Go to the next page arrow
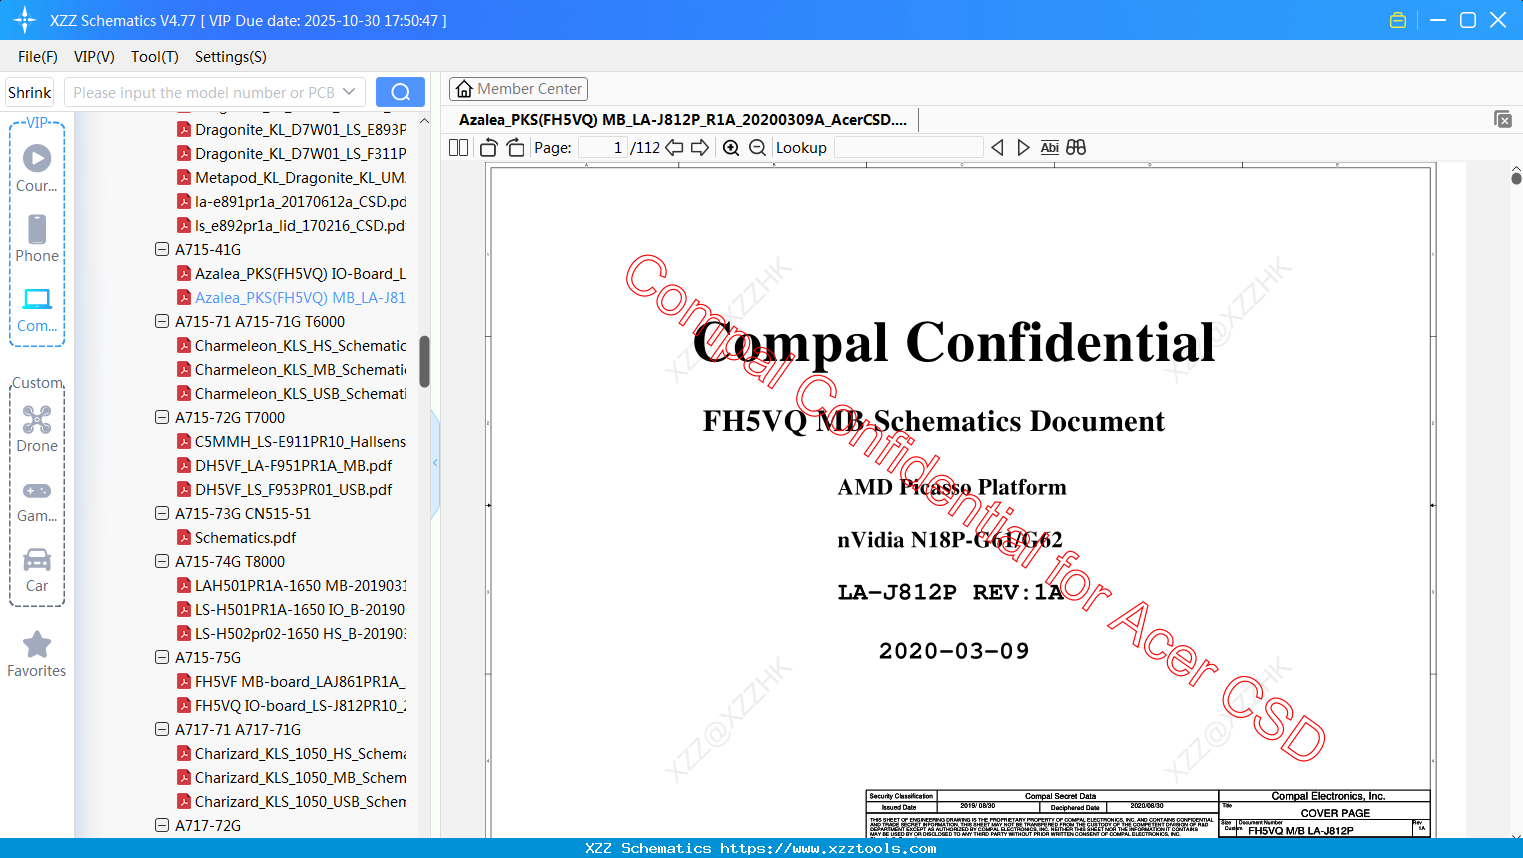 coord(700,147)
